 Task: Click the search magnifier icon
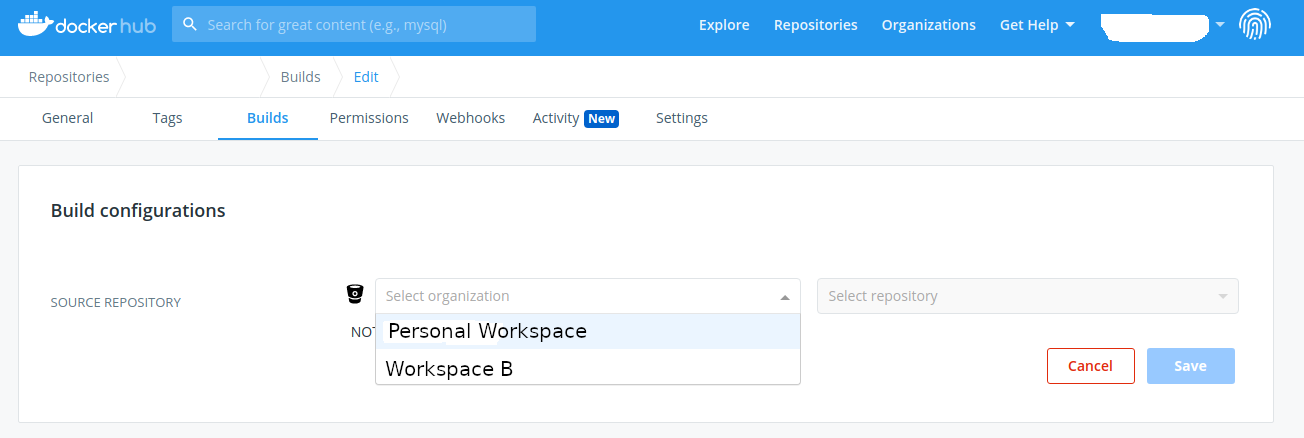tap(190, 24)
